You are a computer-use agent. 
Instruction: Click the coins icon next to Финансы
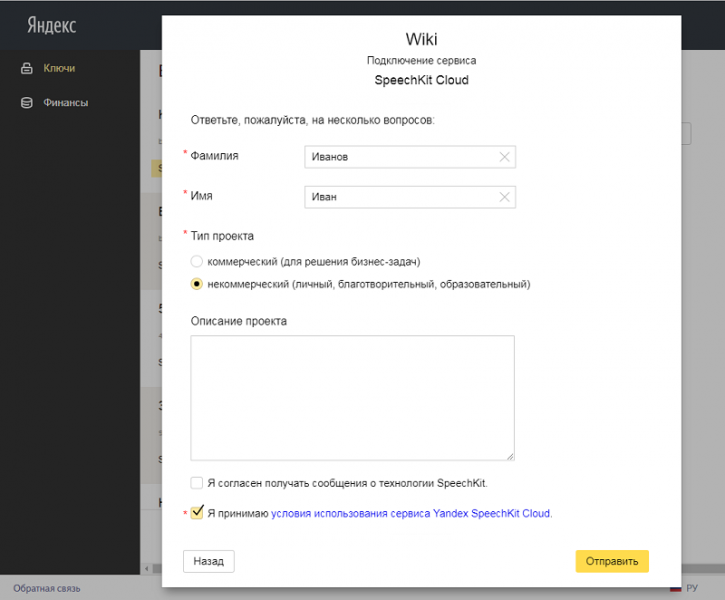pyautogui.click(x=27, y=103)
